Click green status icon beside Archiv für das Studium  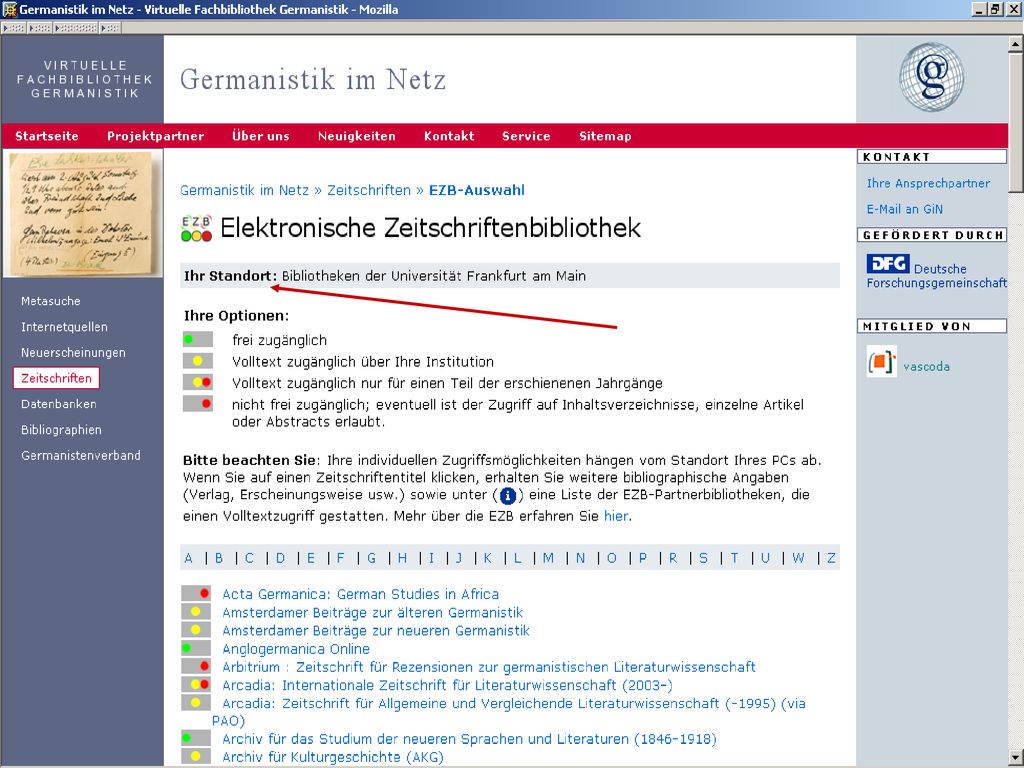tap(196, 739)
